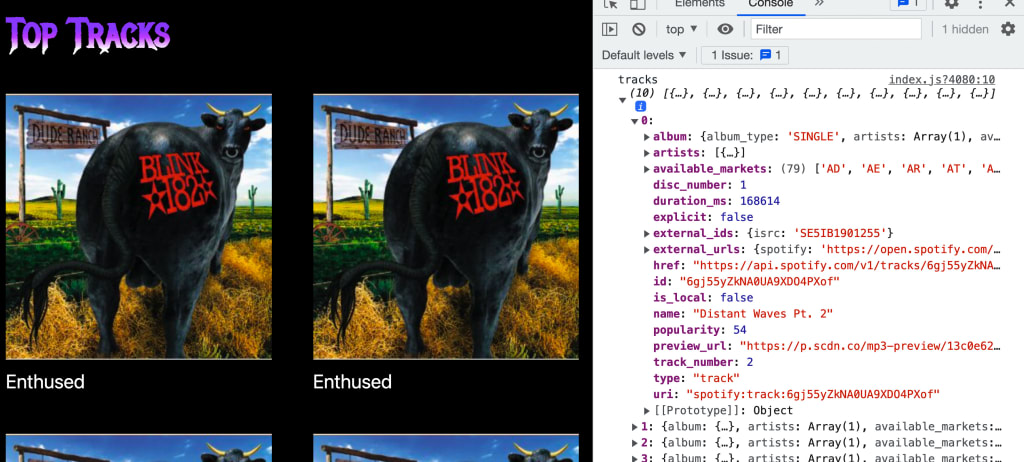Expand the available_markets array
Viewport: 1024px width, 462px height.
click(x=647, y=169)
